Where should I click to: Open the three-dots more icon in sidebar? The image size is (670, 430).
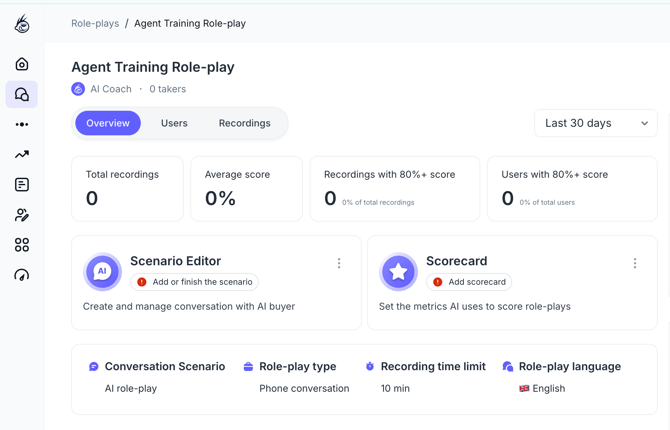(22, 125)
